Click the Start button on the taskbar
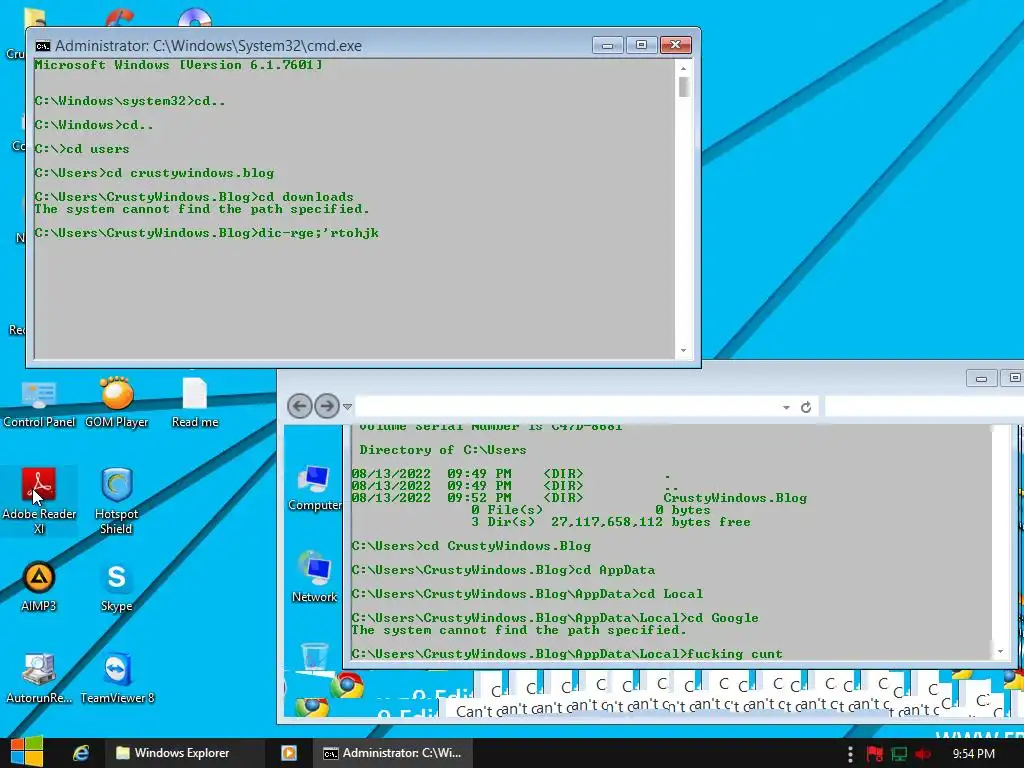This screenshot has width=1024, height=768. 27,752
